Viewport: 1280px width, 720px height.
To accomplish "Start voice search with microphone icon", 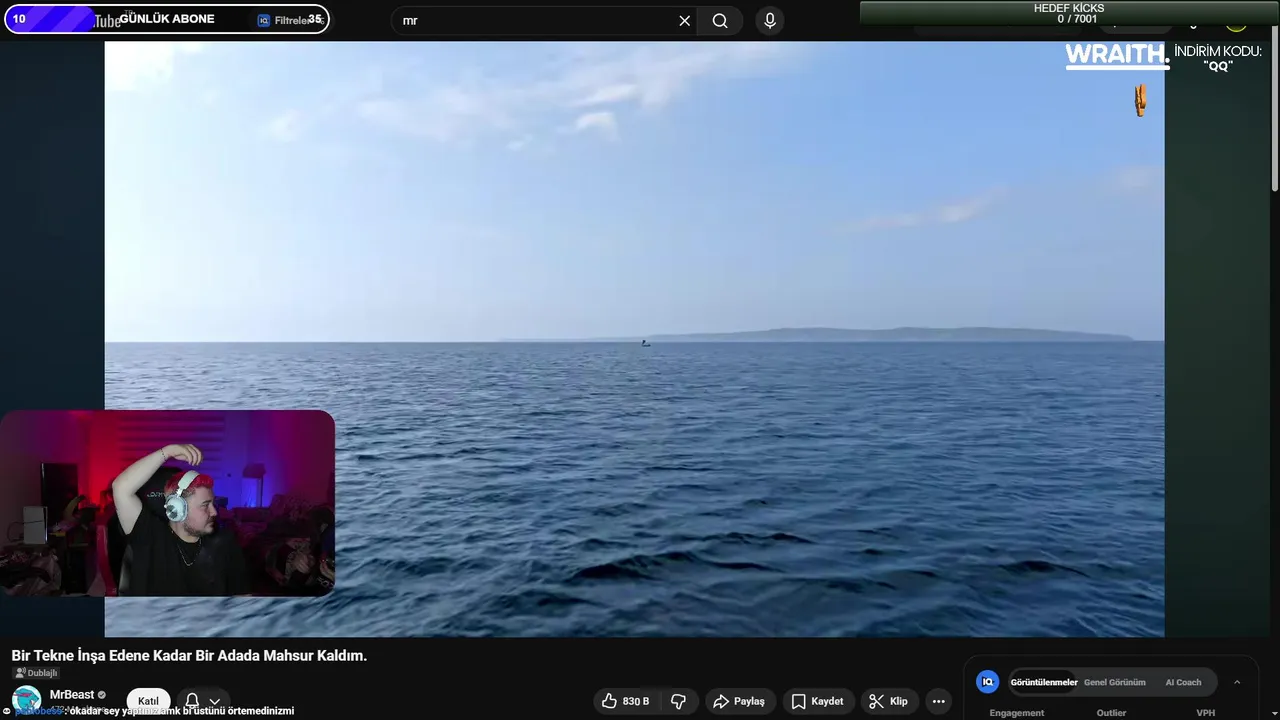I will click(x=770, y=21).
